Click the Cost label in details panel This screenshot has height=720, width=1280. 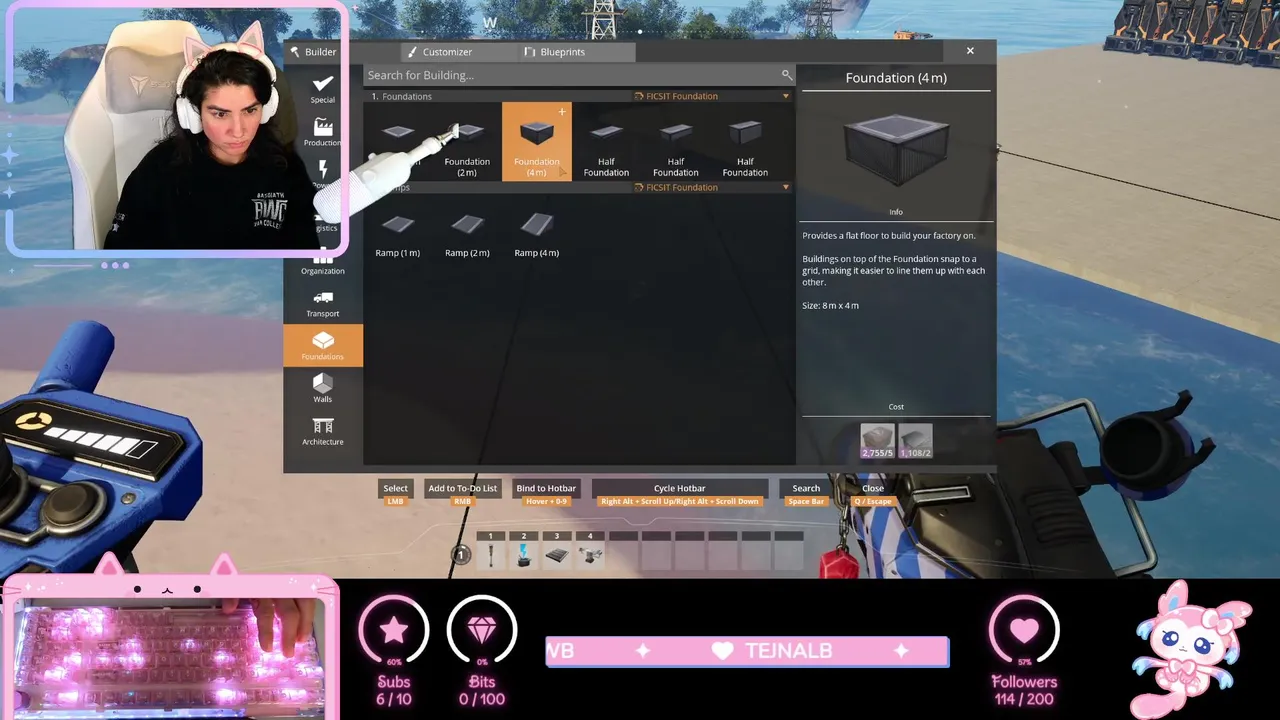[896, 407]
